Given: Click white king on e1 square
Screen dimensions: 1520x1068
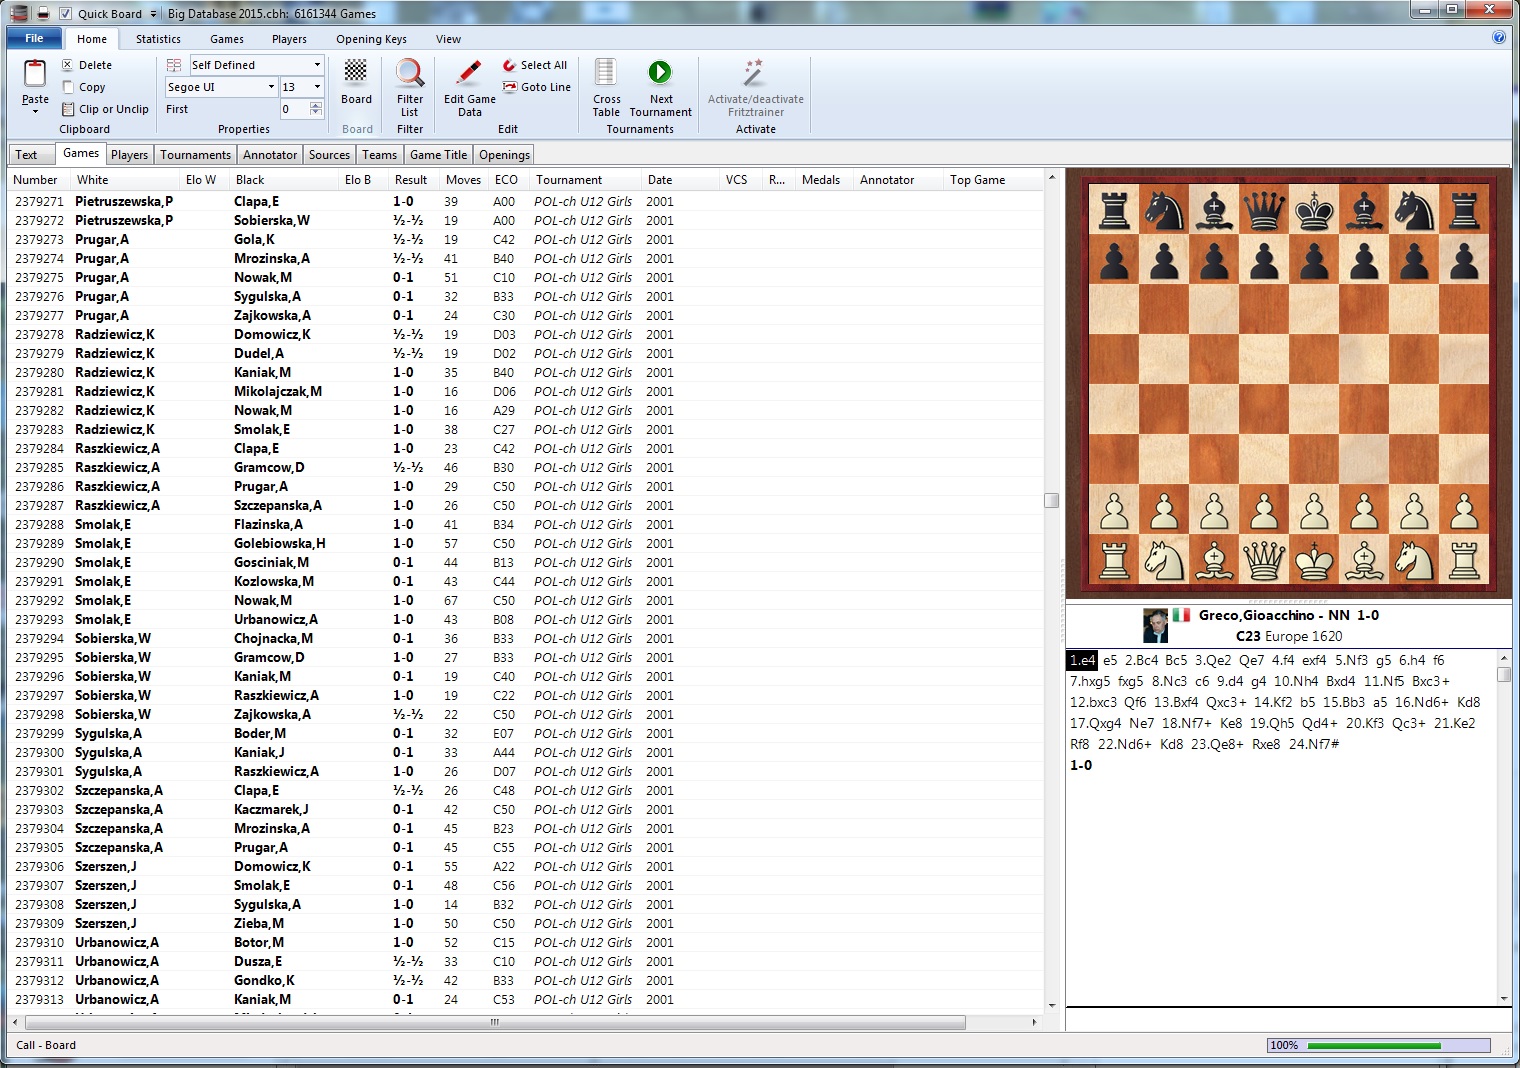Looking at the screenshot, I should (1314, 560).
